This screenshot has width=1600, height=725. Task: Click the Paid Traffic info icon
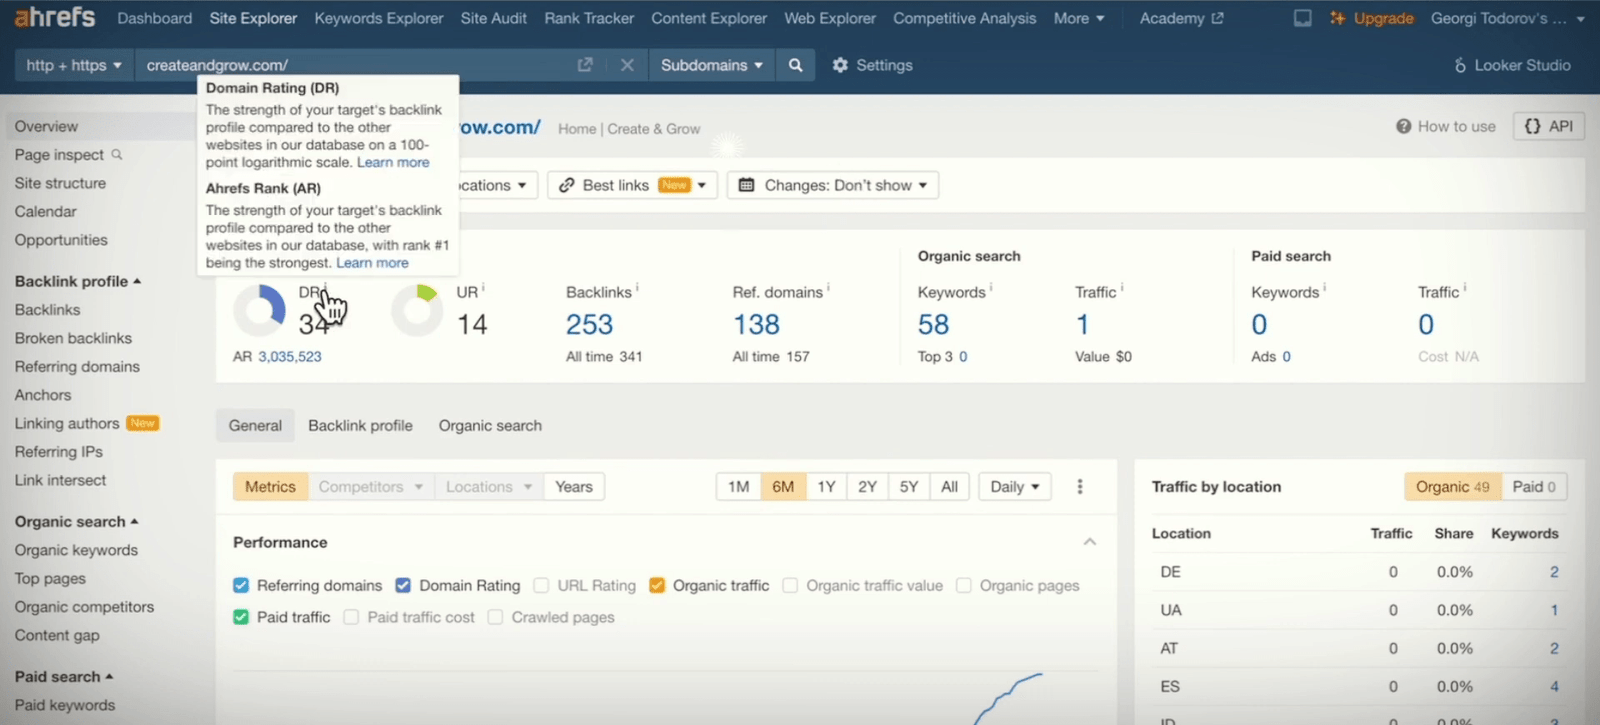[x=1465, y=288]
